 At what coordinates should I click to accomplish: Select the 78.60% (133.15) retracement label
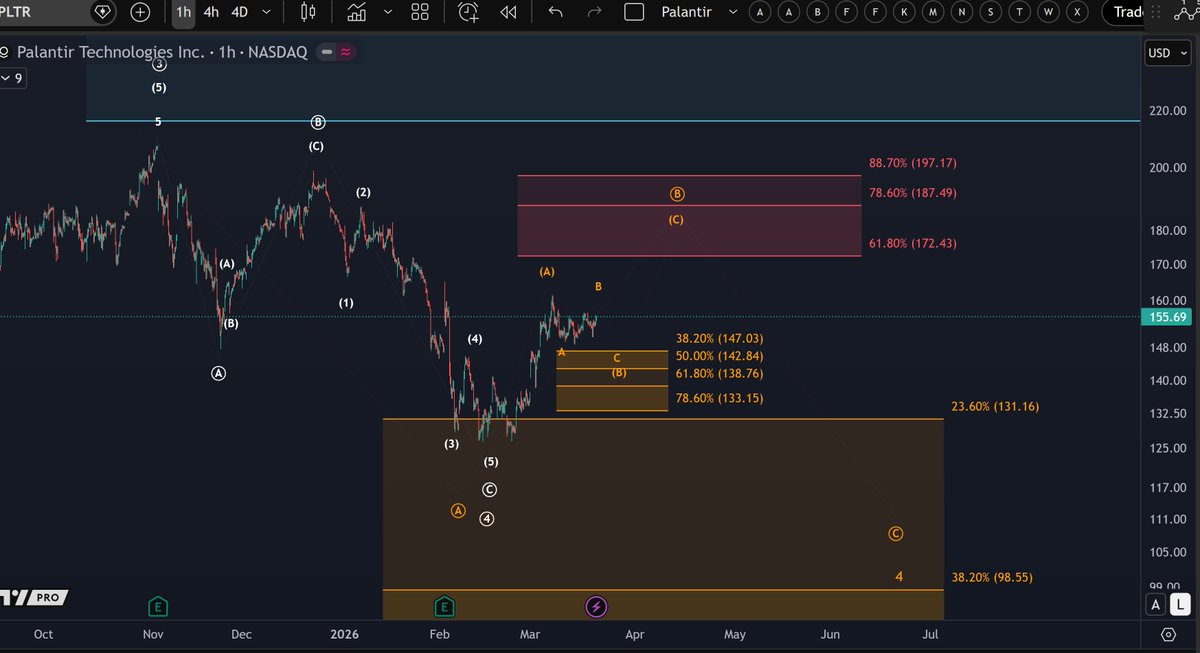click(x=720, y=398)
